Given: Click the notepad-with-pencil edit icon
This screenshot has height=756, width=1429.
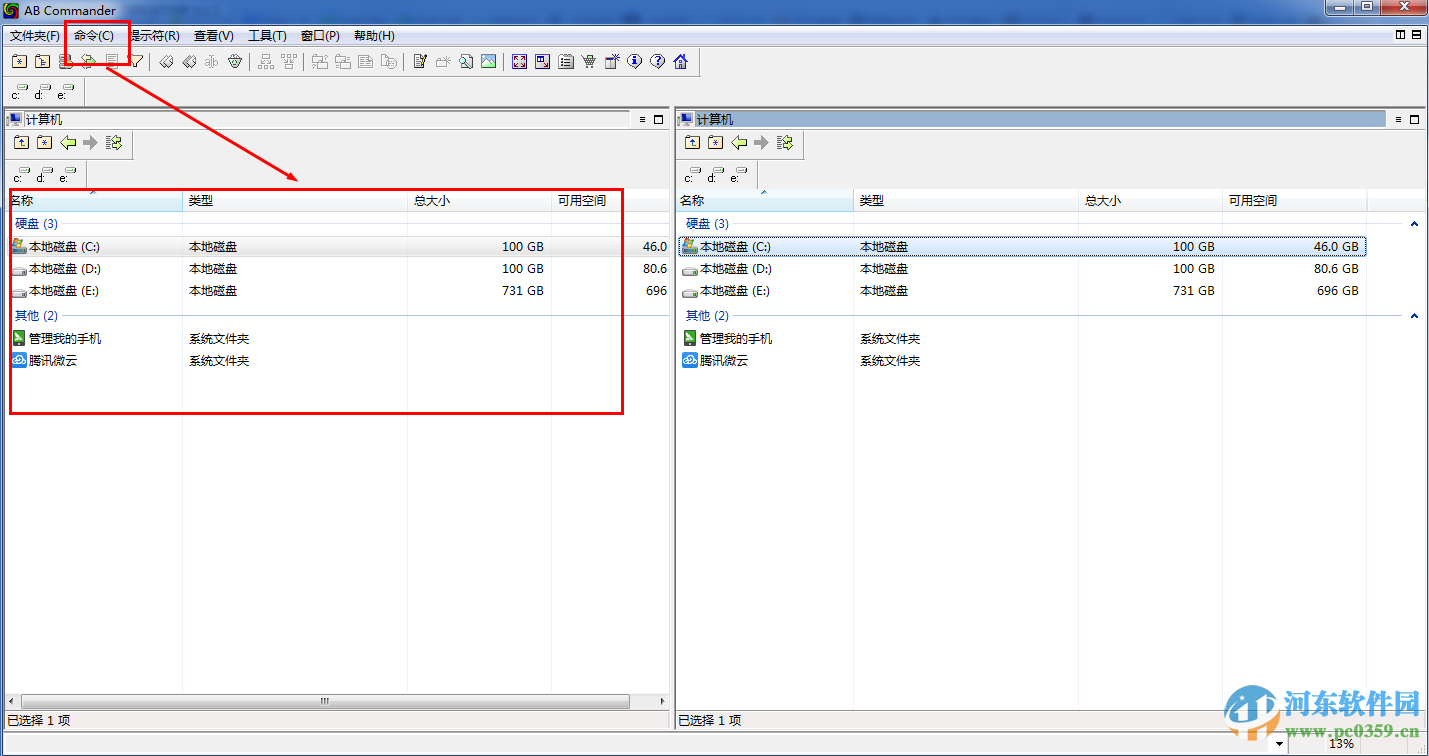Looking at the screenshot, I should pos(420,62).
